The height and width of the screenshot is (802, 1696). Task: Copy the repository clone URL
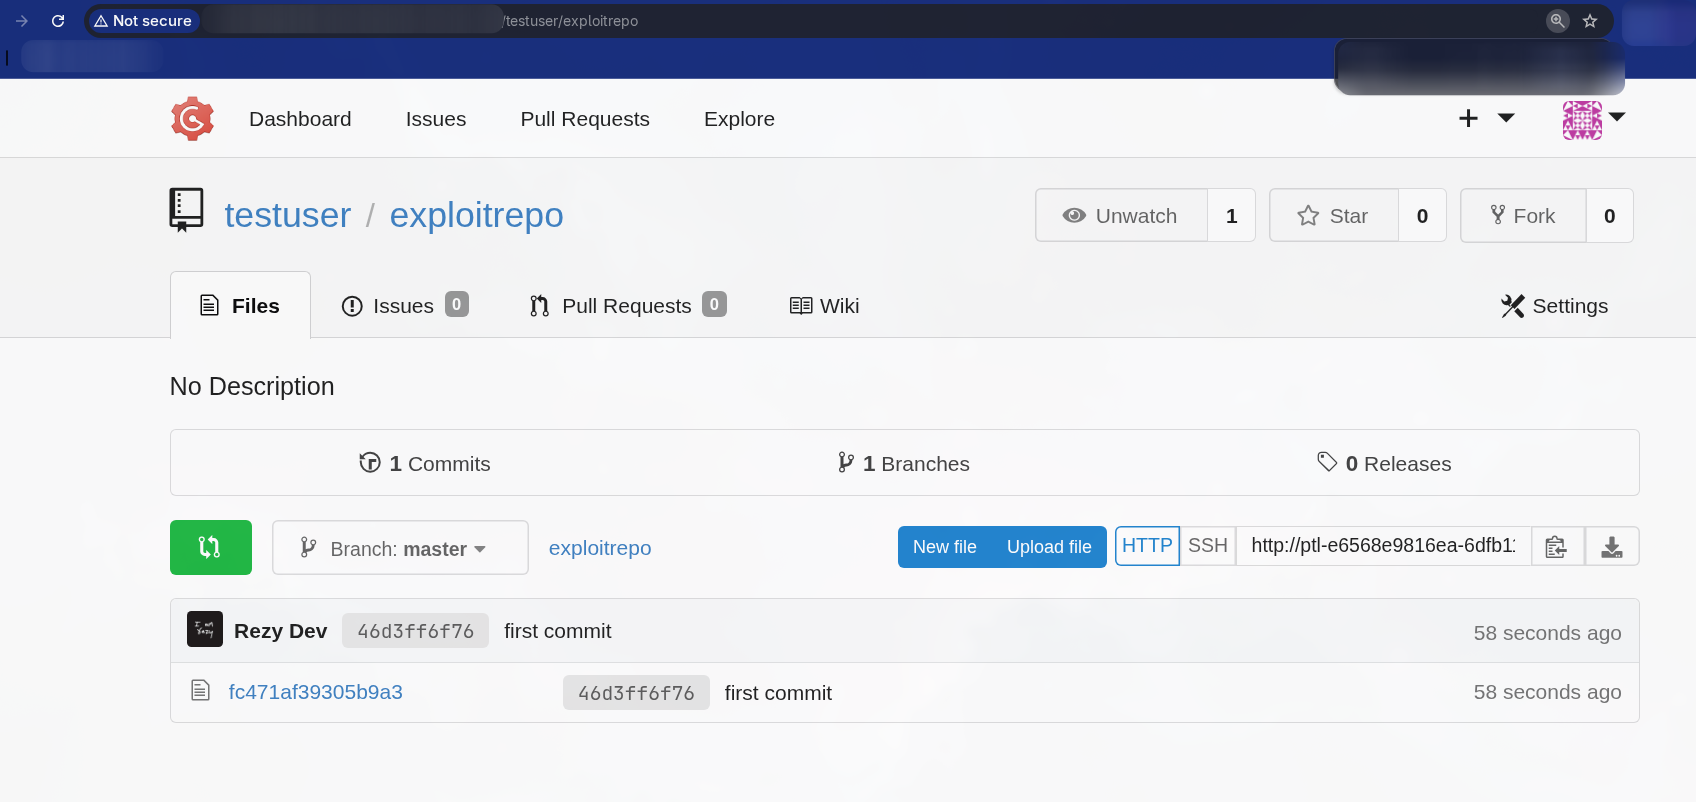click(1556, 547)
